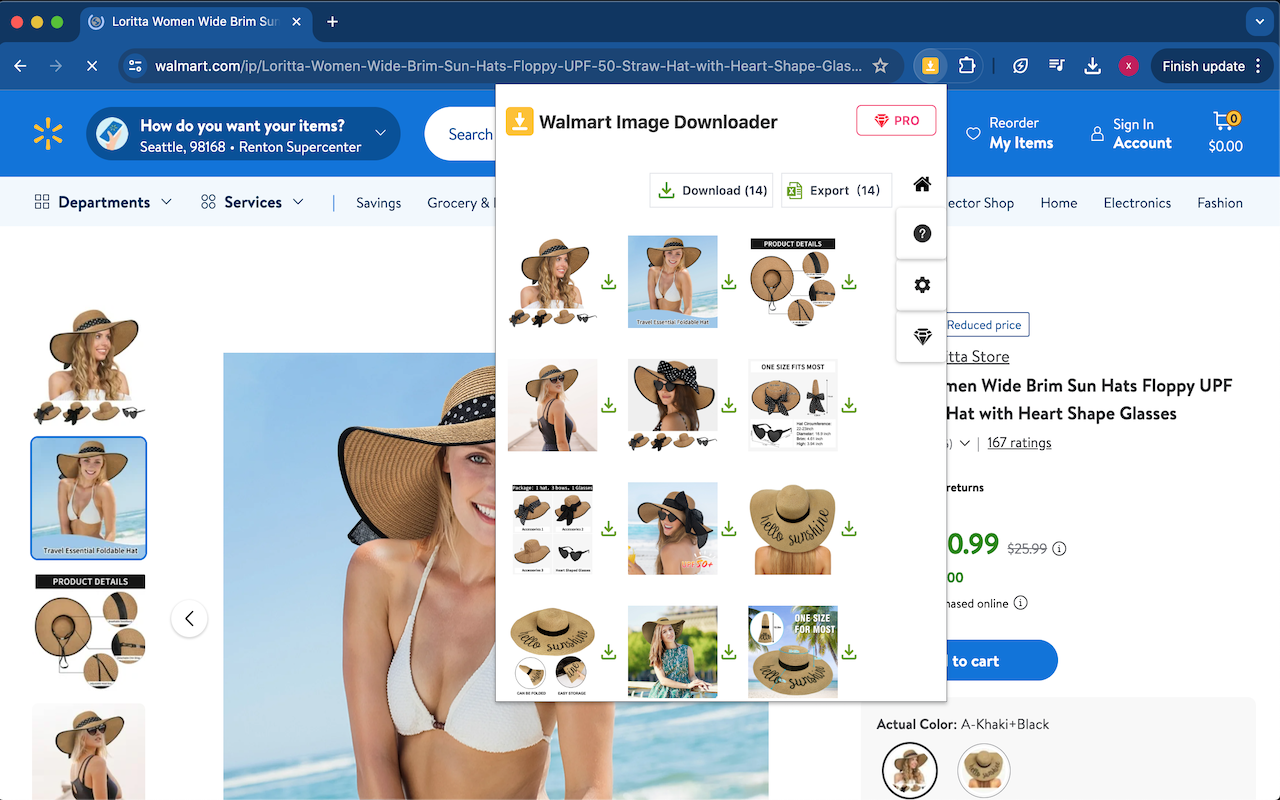Click the Walmart Image Downloader extension toolbar icon
The width and height of the screenshot is (1280, 800).
click(x=930, y=66)
